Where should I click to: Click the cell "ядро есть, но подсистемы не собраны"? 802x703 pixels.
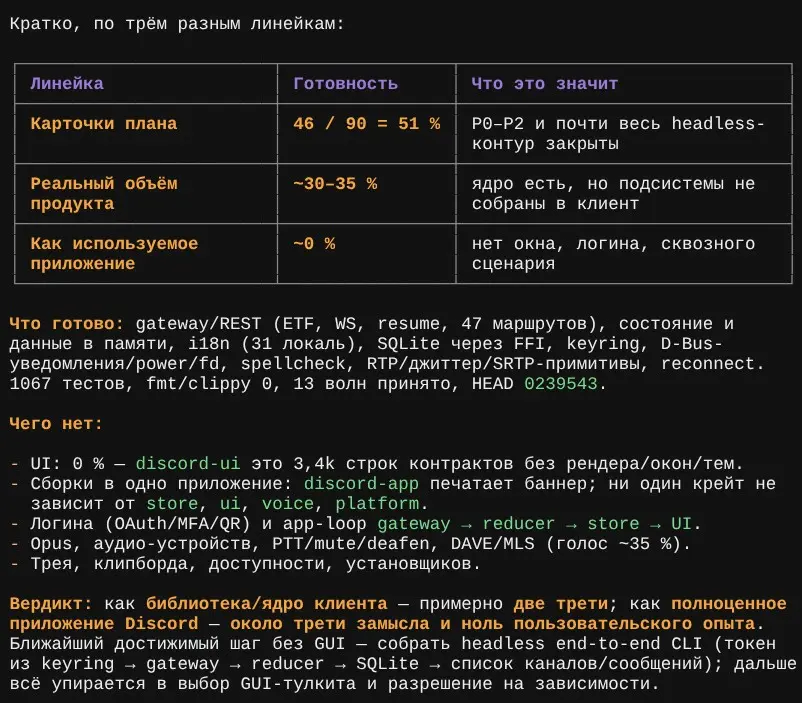613,193
